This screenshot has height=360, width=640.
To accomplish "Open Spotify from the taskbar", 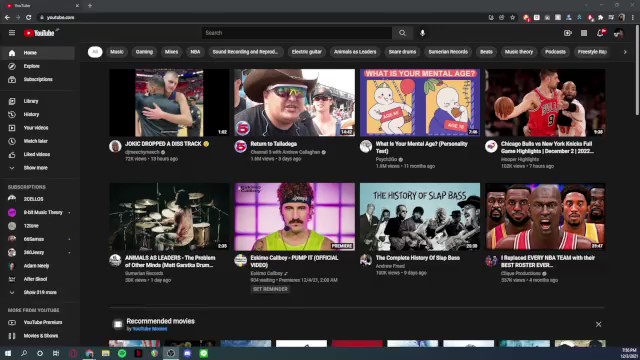I will [x=122, y=353].
